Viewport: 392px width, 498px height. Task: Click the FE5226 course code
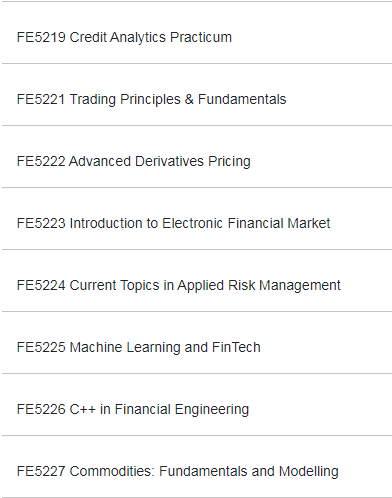click(x=41, y=409)
